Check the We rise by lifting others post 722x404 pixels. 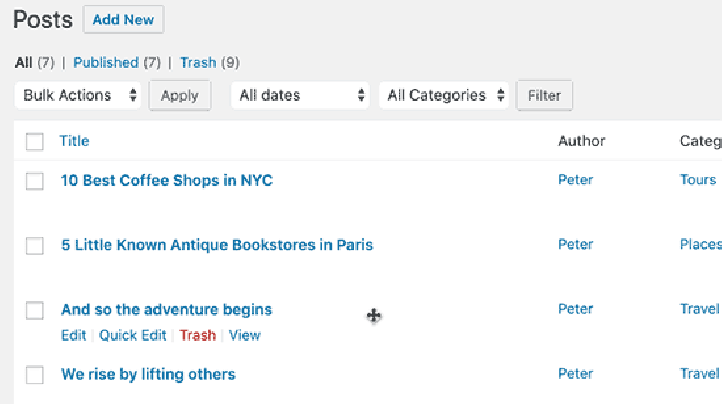tap(35, 375)
